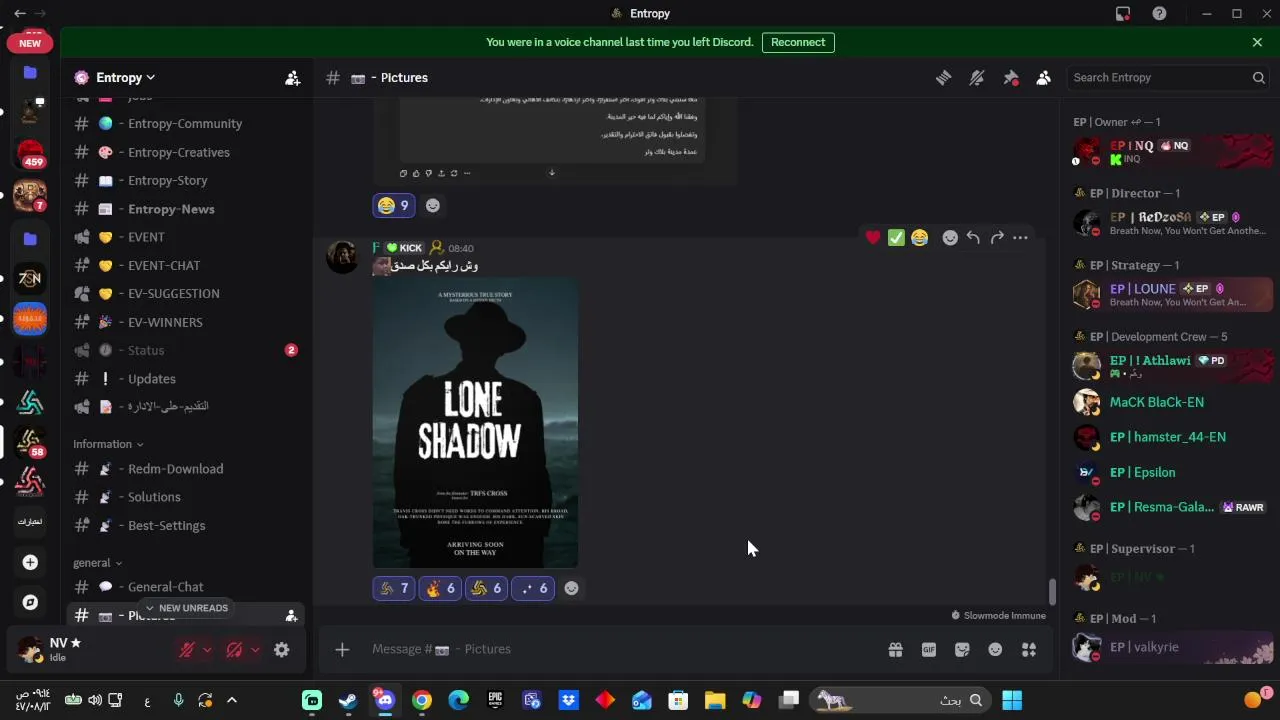The image size is (1280, 720).
Task: Add green check mark reaction to message
Action: pyautogui.click(x=896, y=237)
